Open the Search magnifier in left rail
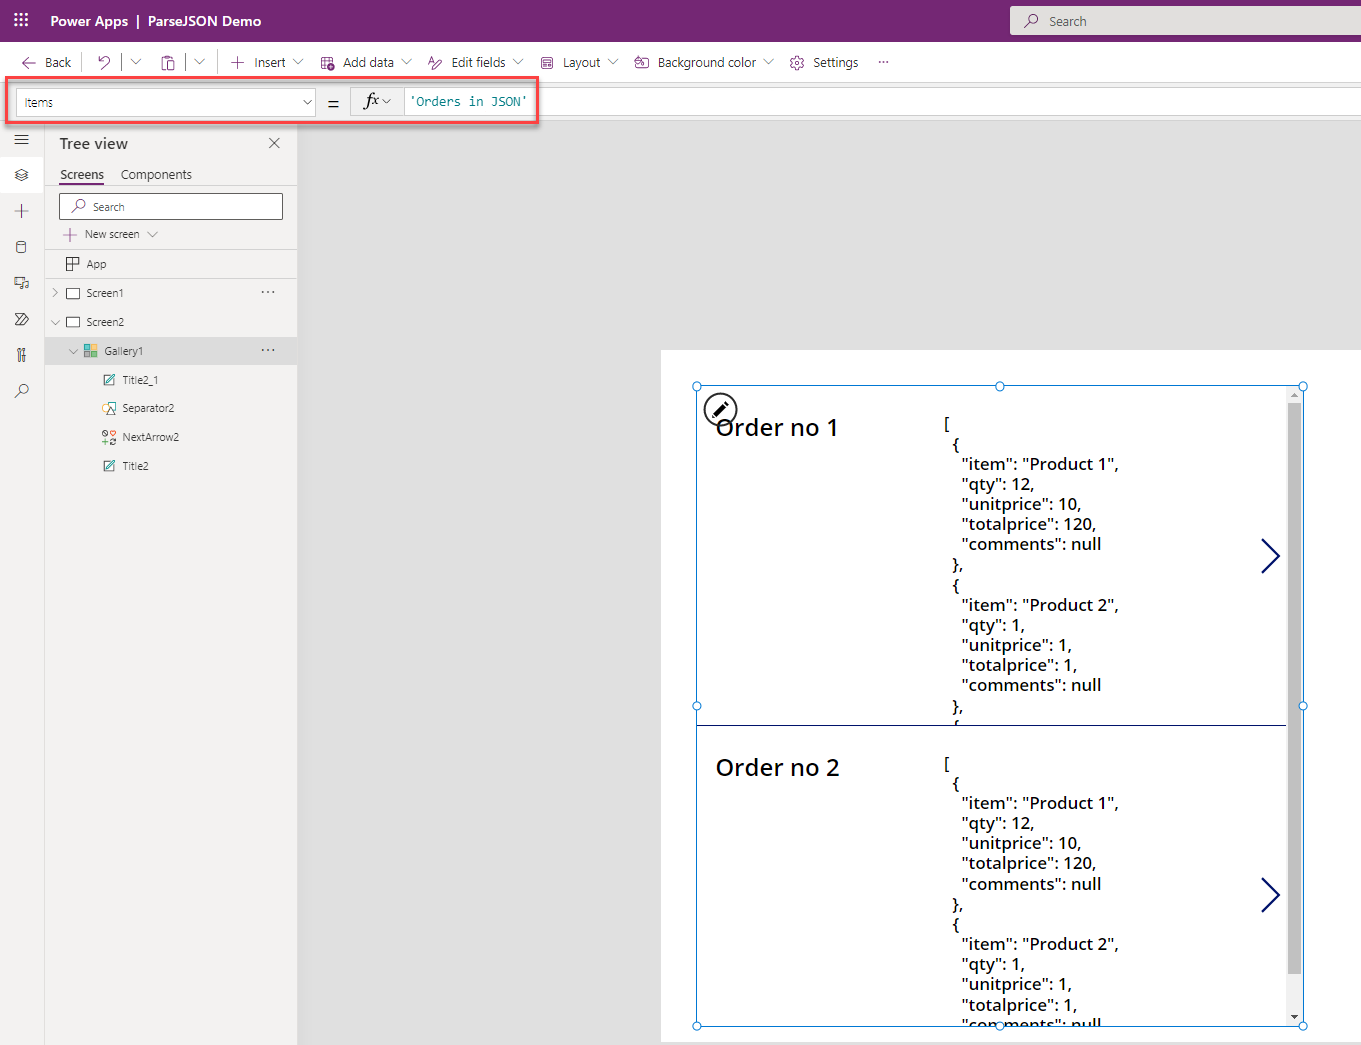This screenshot has height=1045, width=1361. click(21, 391)
